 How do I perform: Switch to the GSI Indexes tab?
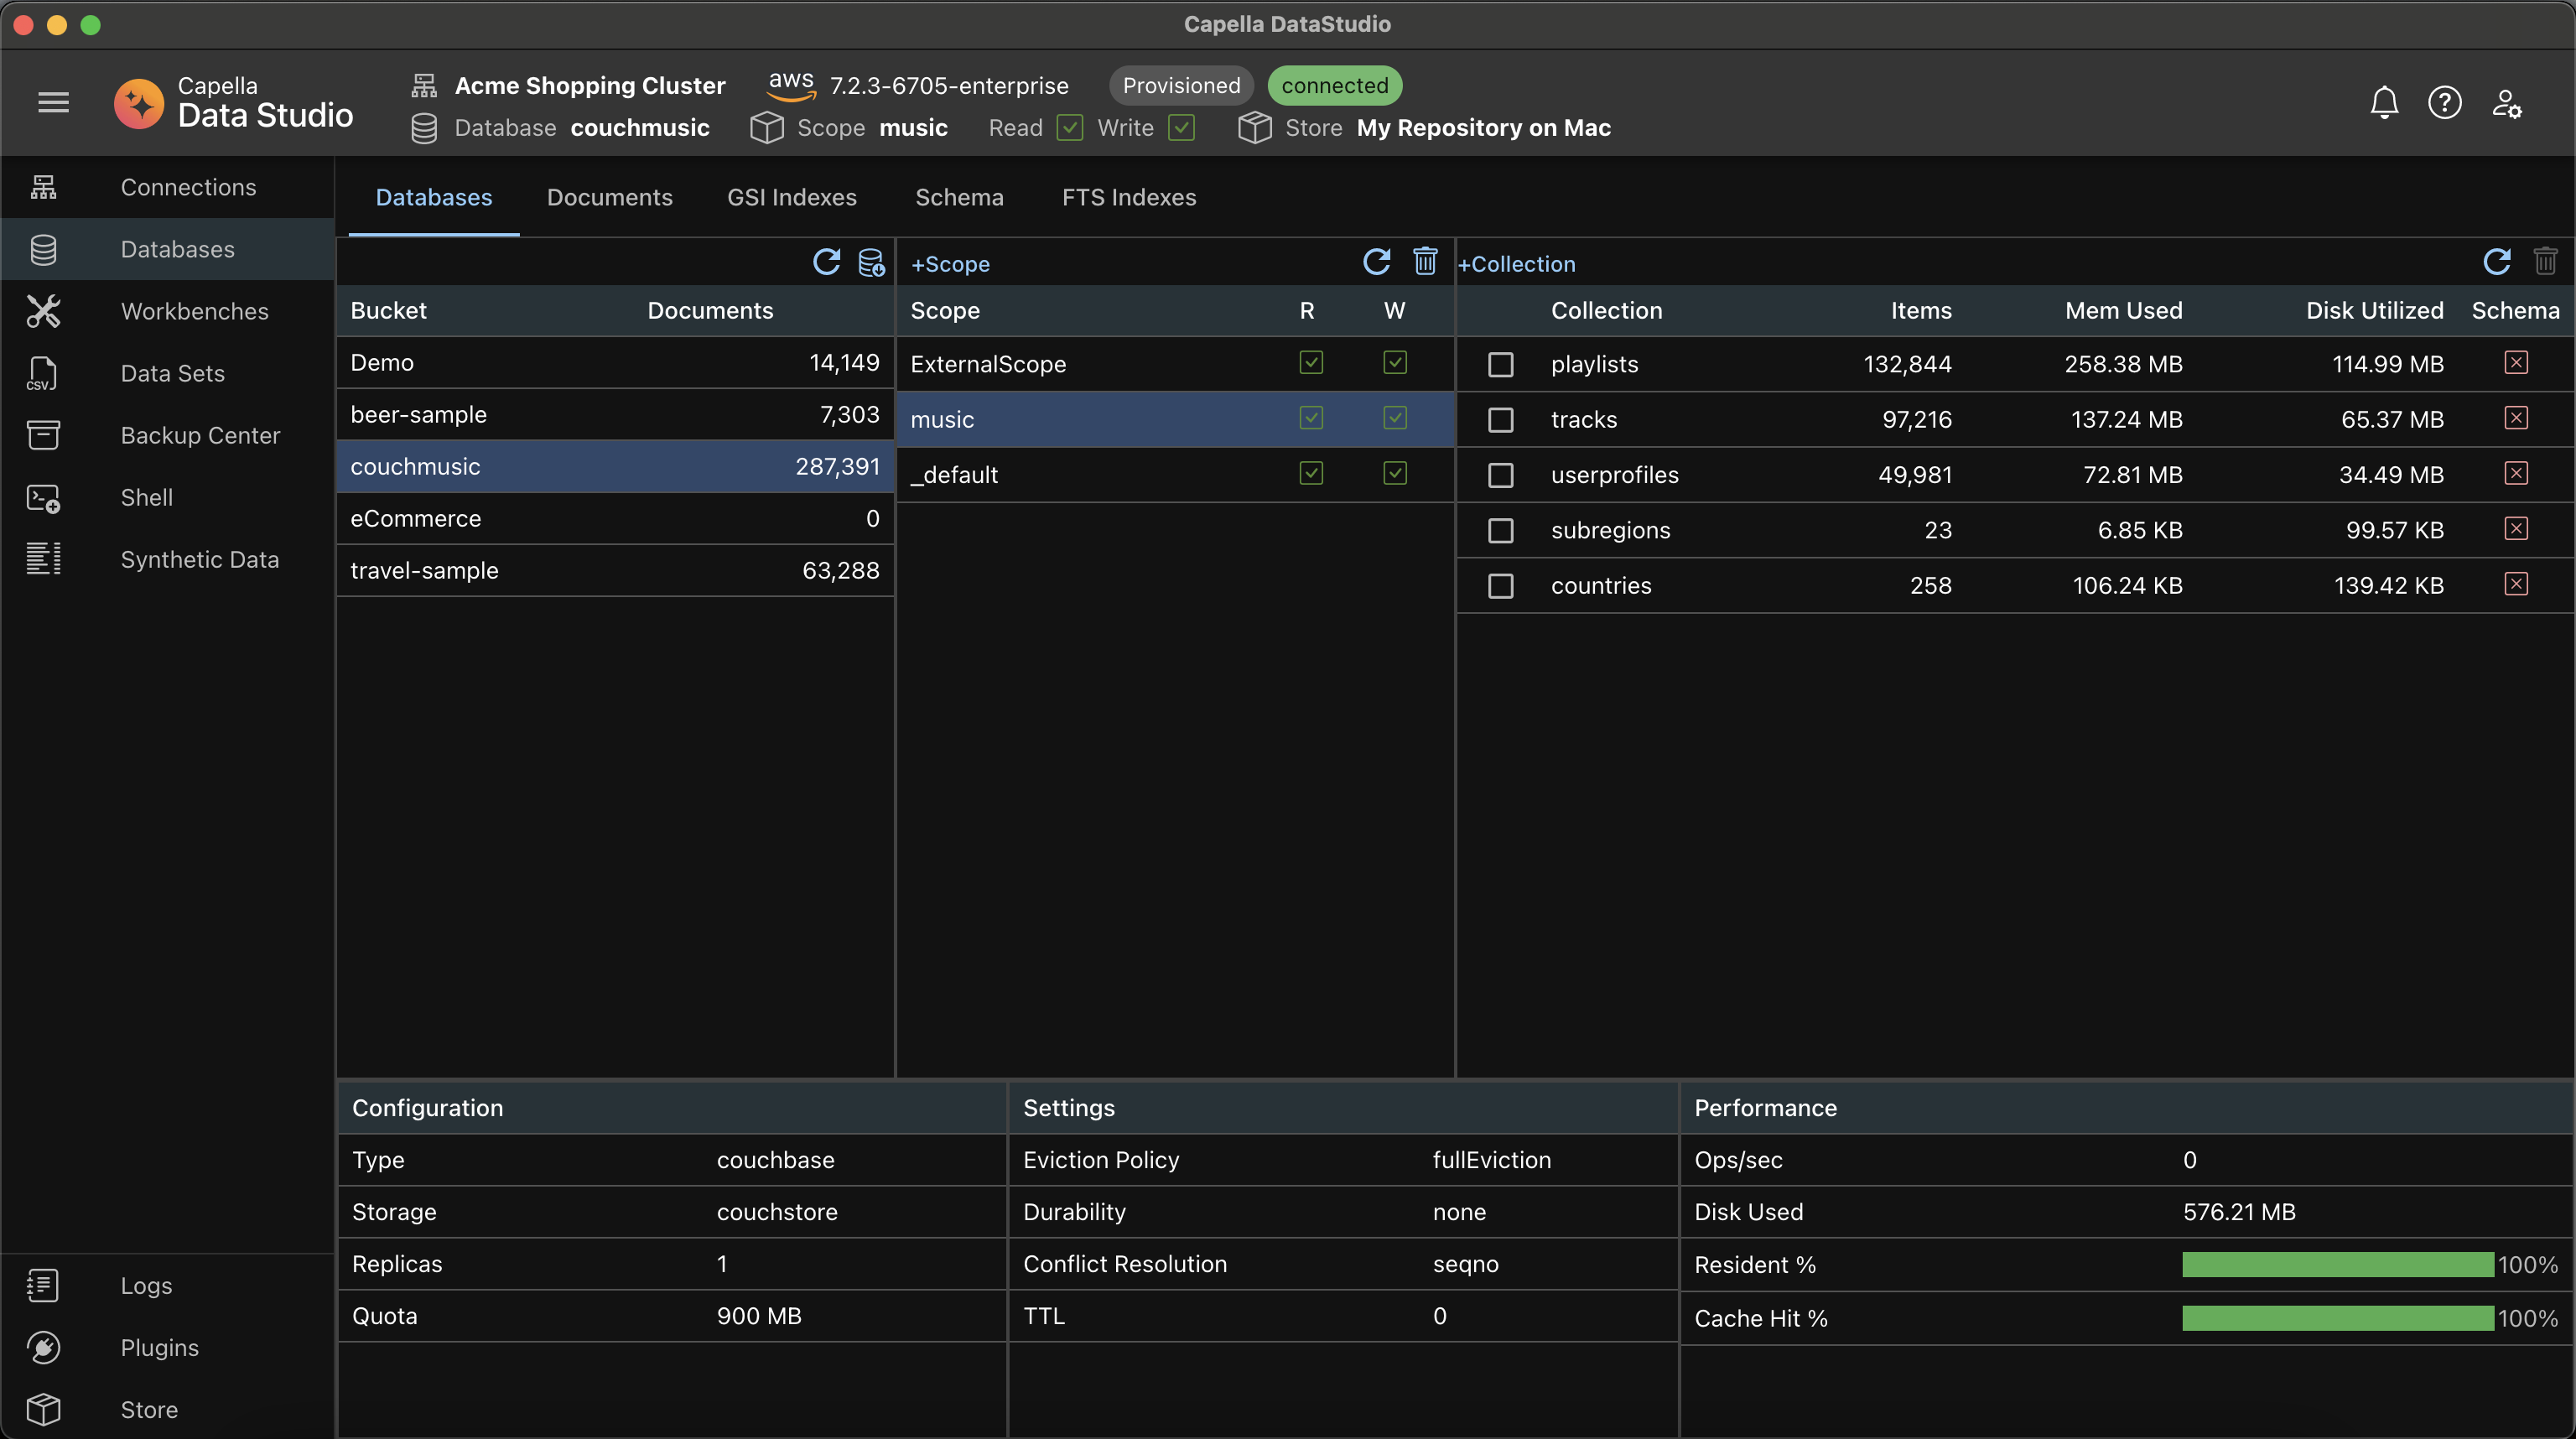(x=791, y=197)
